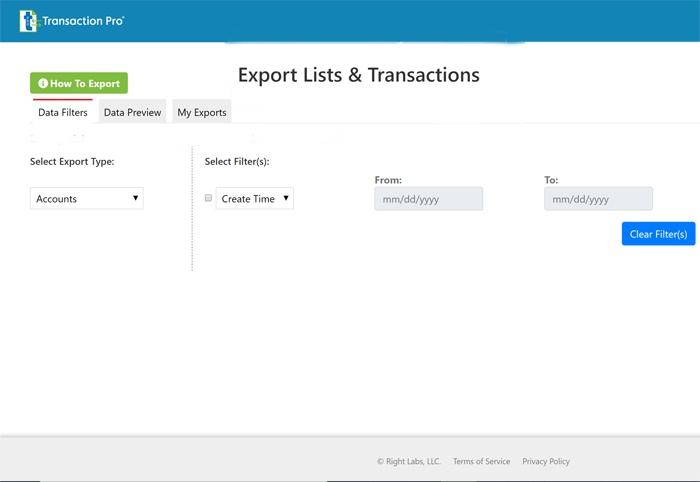Click the From: label above the date field
700x482 pixels.
click(388, 180)
